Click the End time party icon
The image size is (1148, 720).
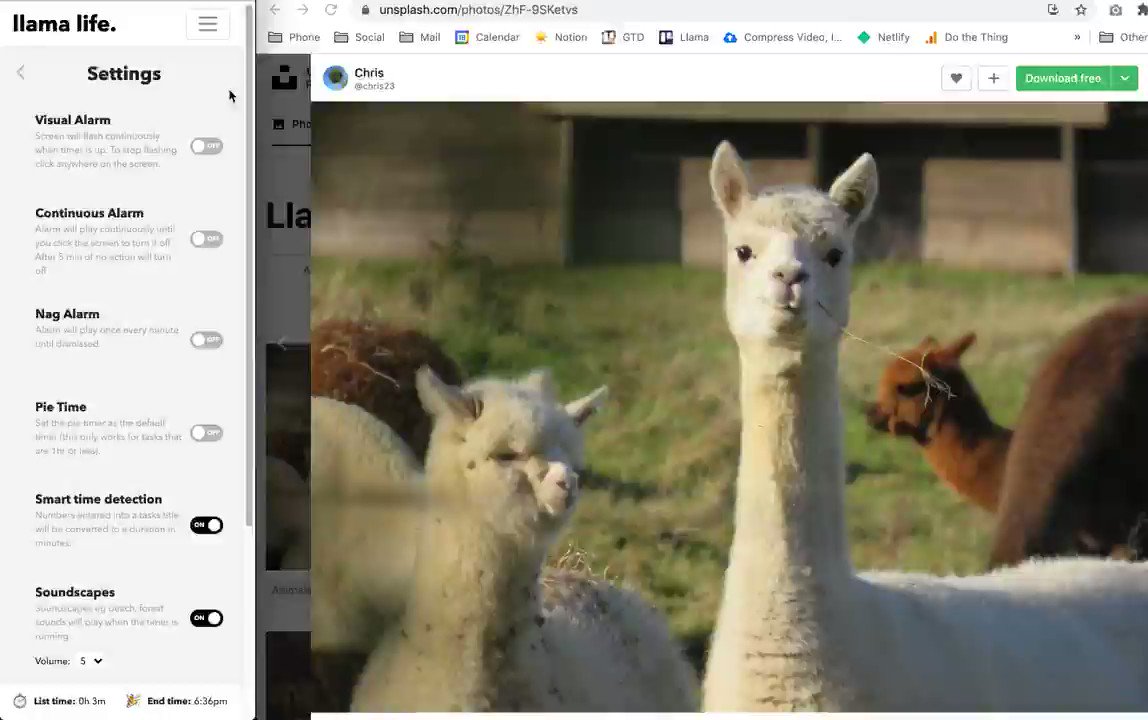[x=133, y=701]
